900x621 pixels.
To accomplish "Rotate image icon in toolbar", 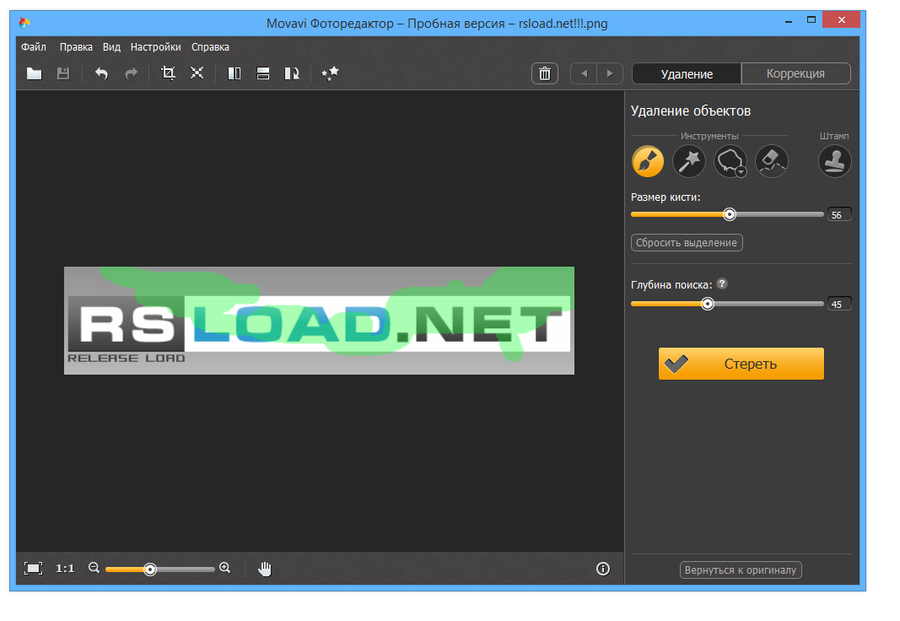I will pos(292,73).
